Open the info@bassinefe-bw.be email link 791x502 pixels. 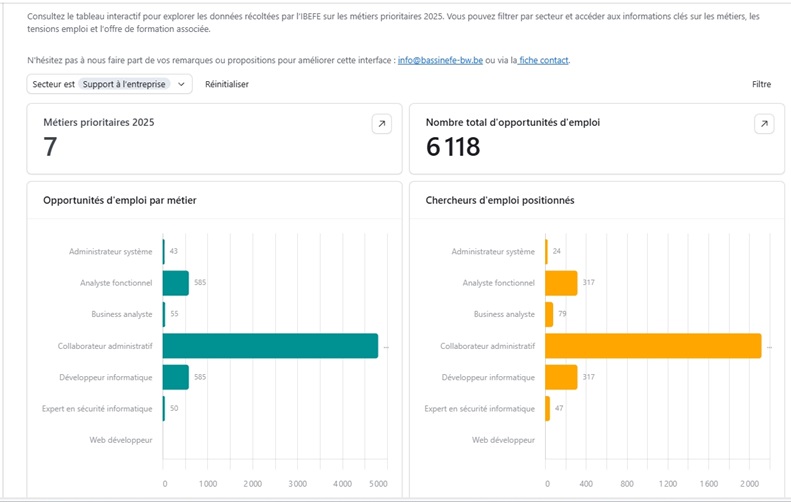[x=440, y=61]
